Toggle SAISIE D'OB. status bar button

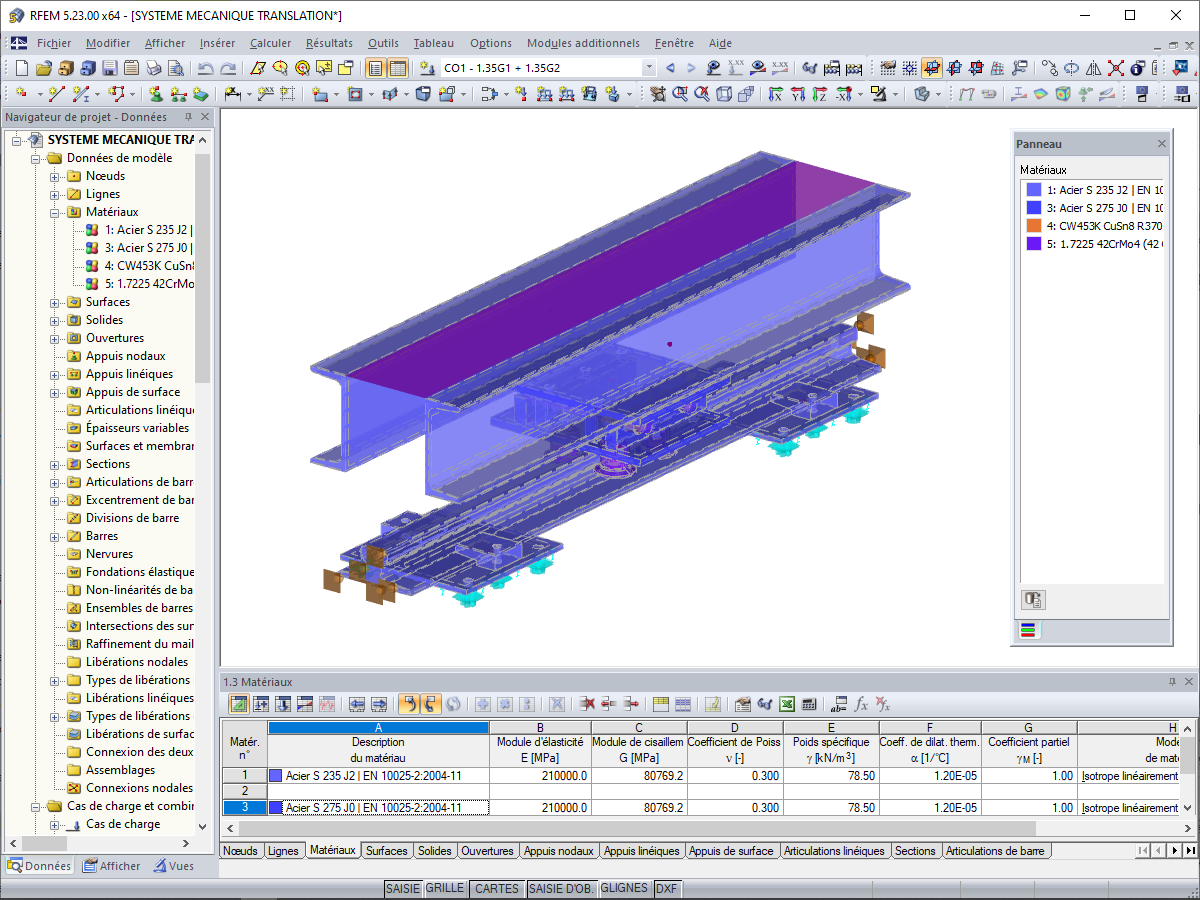click(562, 888)
